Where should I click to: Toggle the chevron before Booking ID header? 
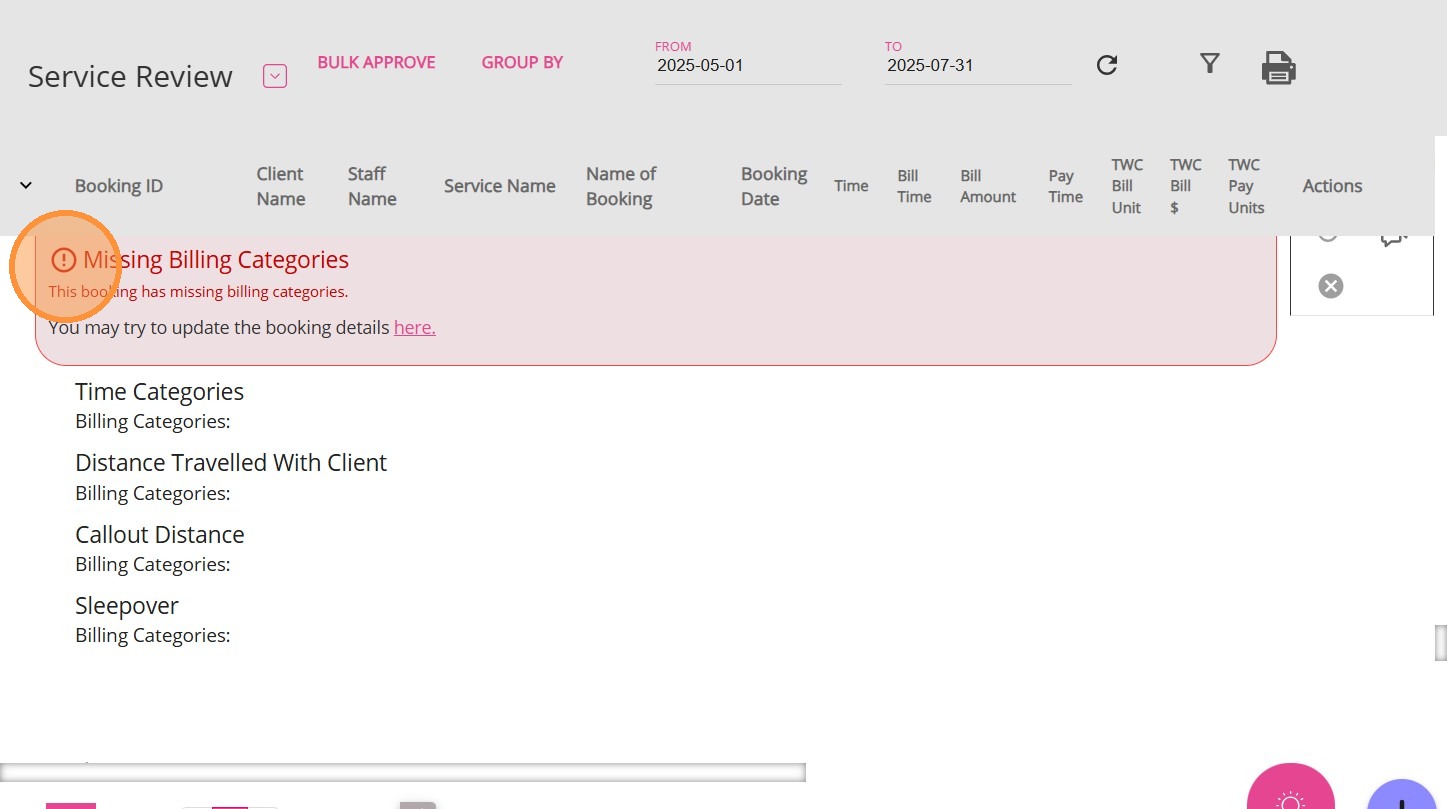pyautogui.click(x=26, y=185)
